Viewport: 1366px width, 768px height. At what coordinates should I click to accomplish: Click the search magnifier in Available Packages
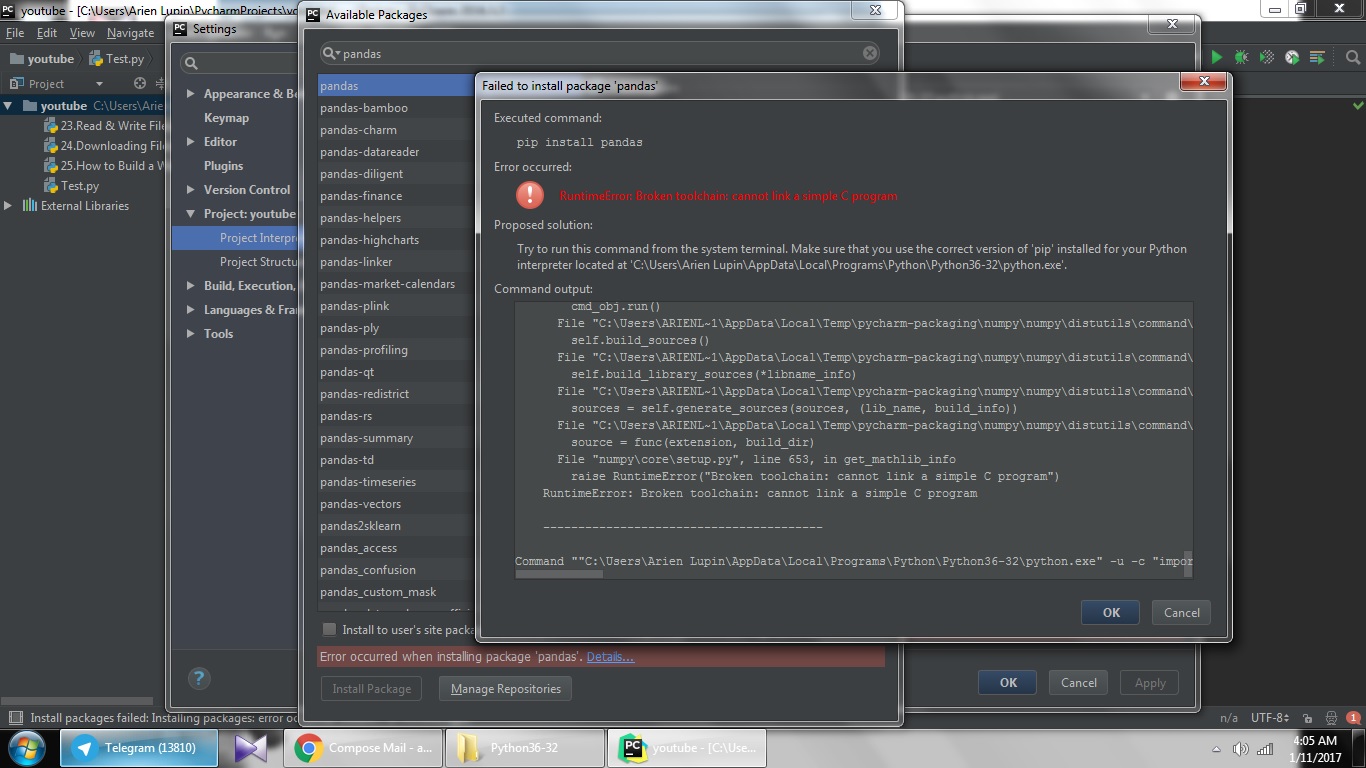(x=331, y=53)
